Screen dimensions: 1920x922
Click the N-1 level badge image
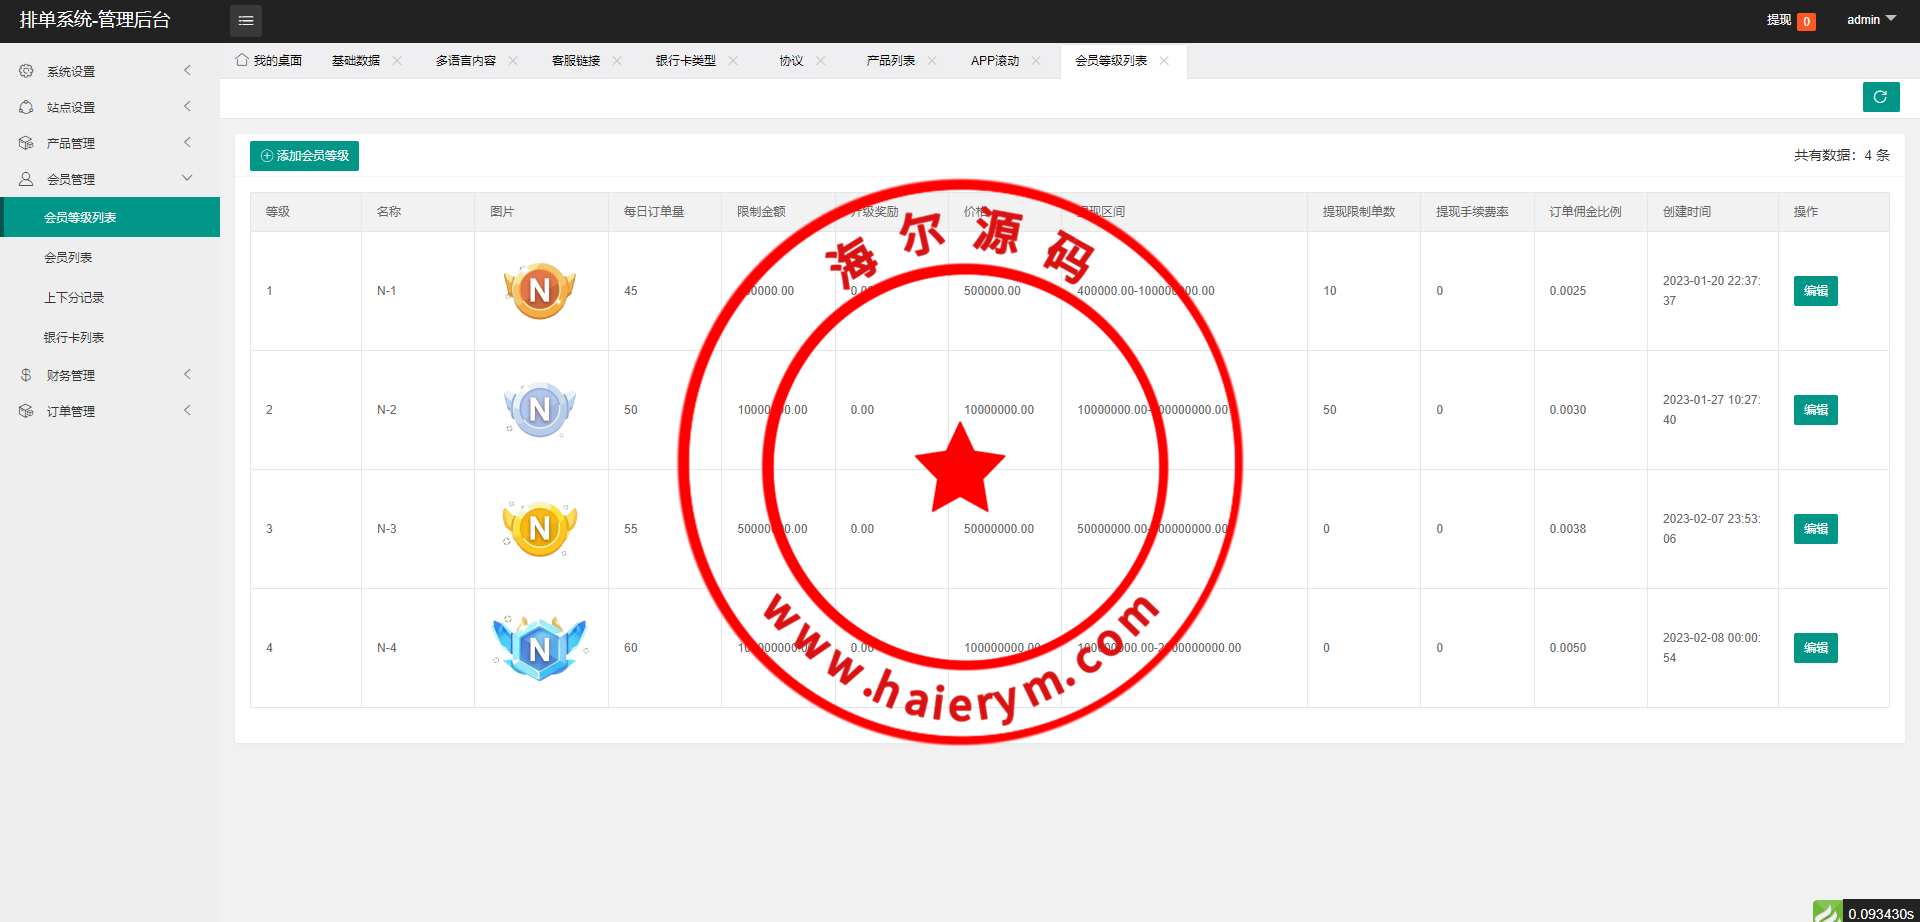(540, 291)
